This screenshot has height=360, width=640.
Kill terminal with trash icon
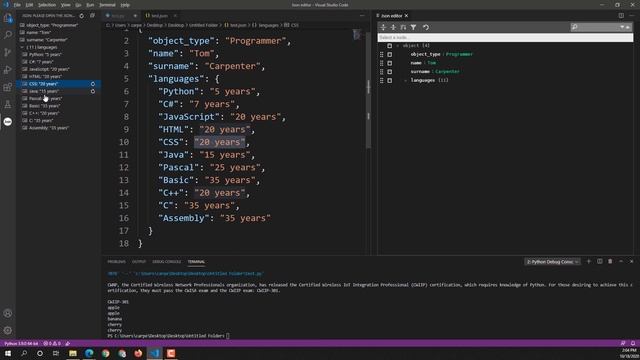pos(610,261)
